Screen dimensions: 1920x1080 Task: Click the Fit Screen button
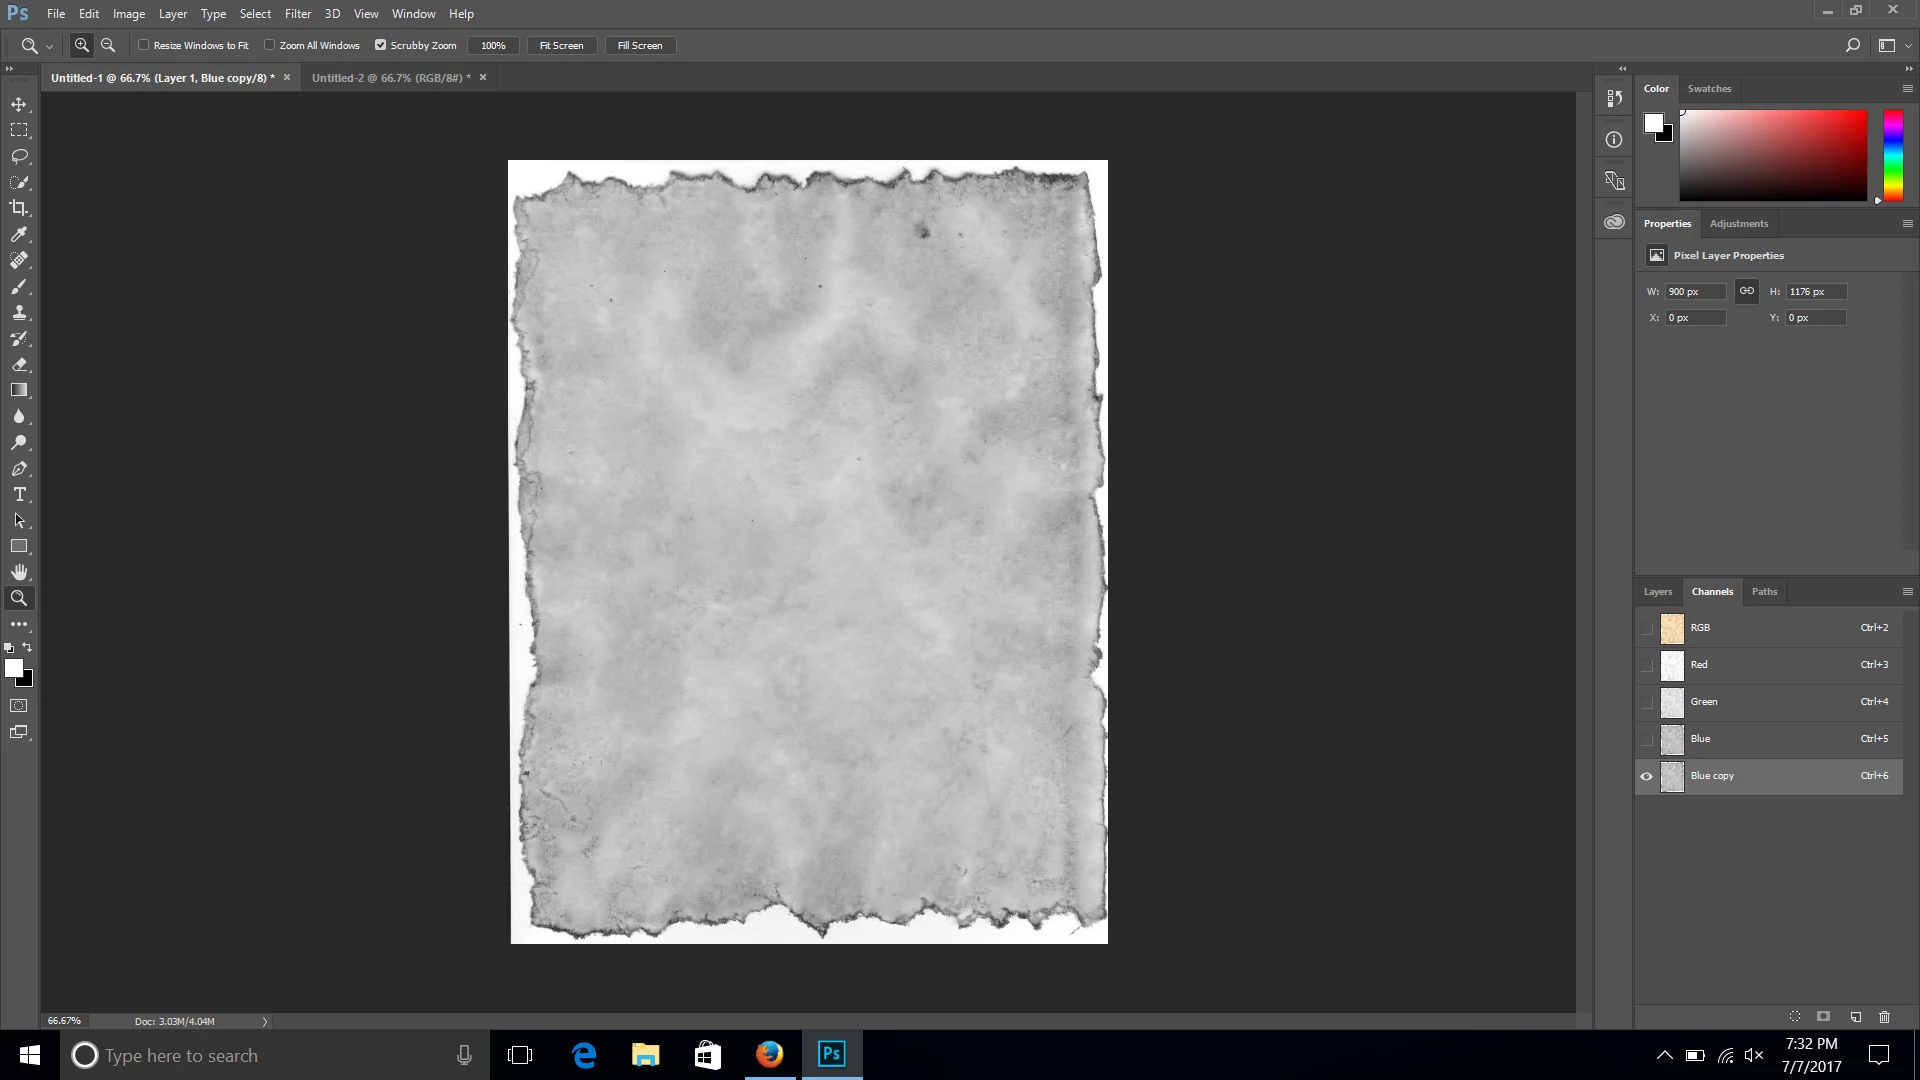pos(561,45)
